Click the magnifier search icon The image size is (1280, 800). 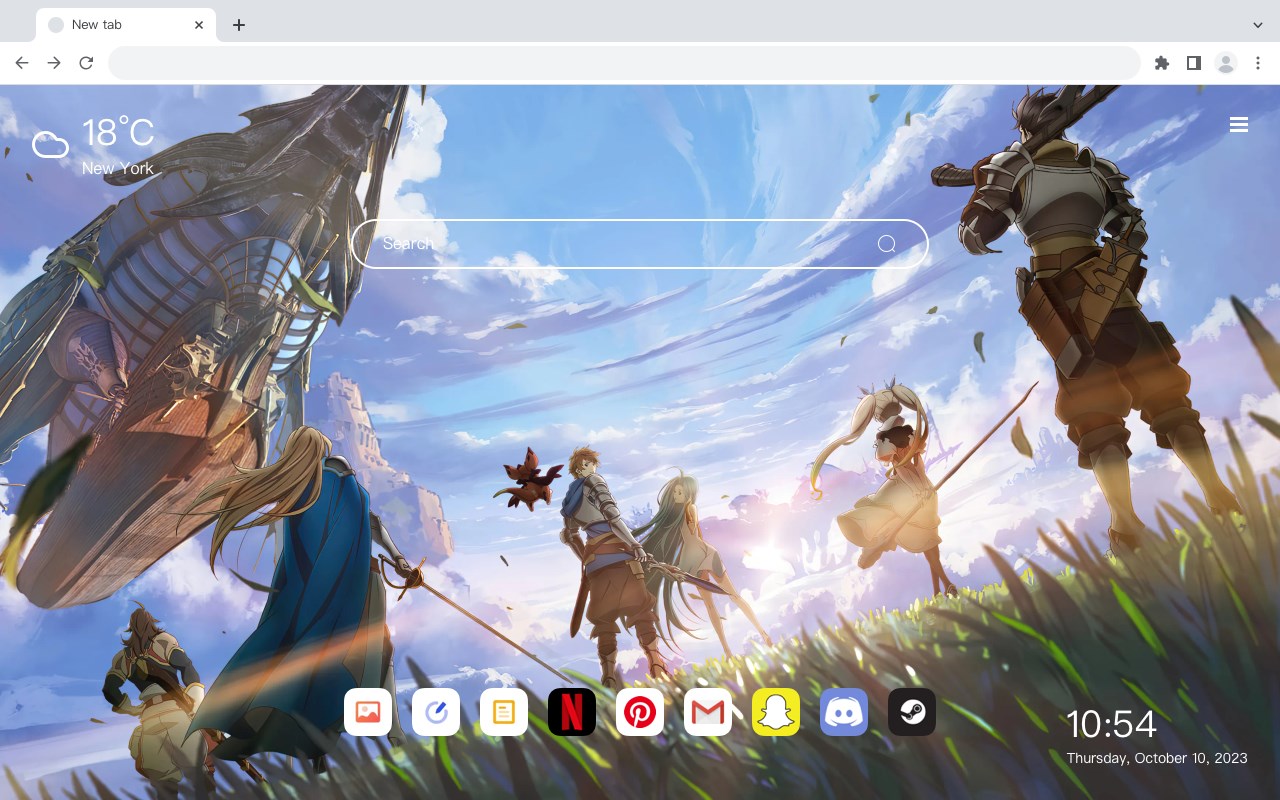886,244
